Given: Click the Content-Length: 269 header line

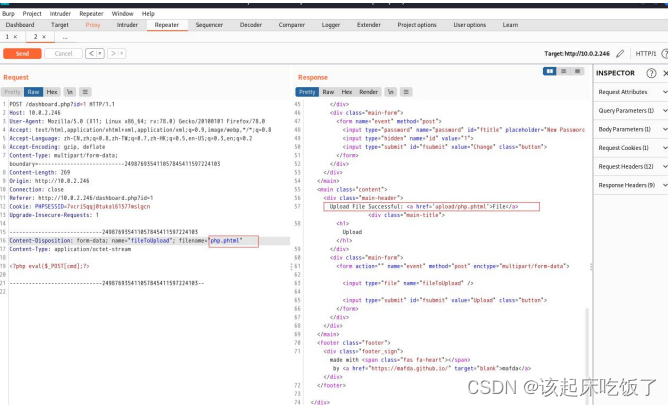Looking at the screenshot, I should point(40,172).
